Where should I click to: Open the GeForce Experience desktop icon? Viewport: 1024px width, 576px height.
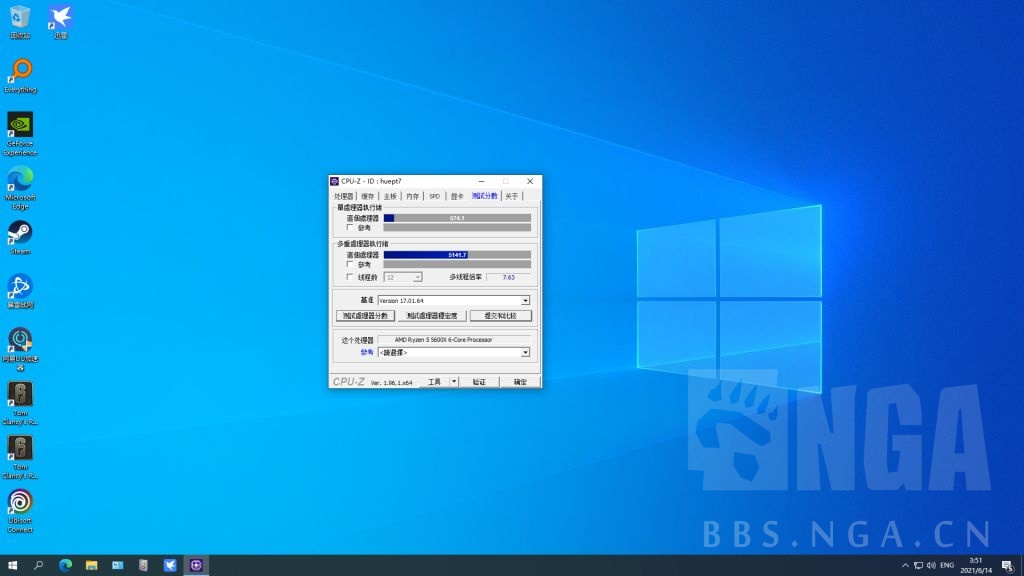pyautogui.click(x=20, y=125)
